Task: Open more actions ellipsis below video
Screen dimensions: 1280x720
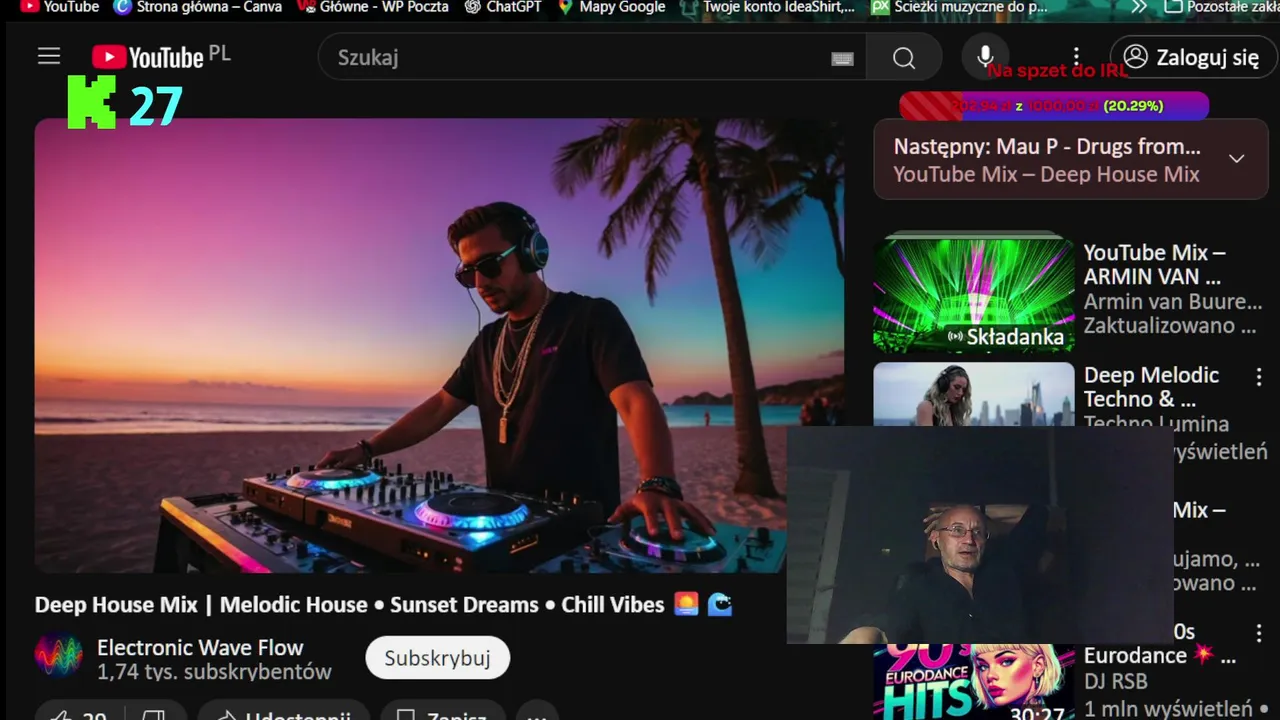Action: pos(538,715)
